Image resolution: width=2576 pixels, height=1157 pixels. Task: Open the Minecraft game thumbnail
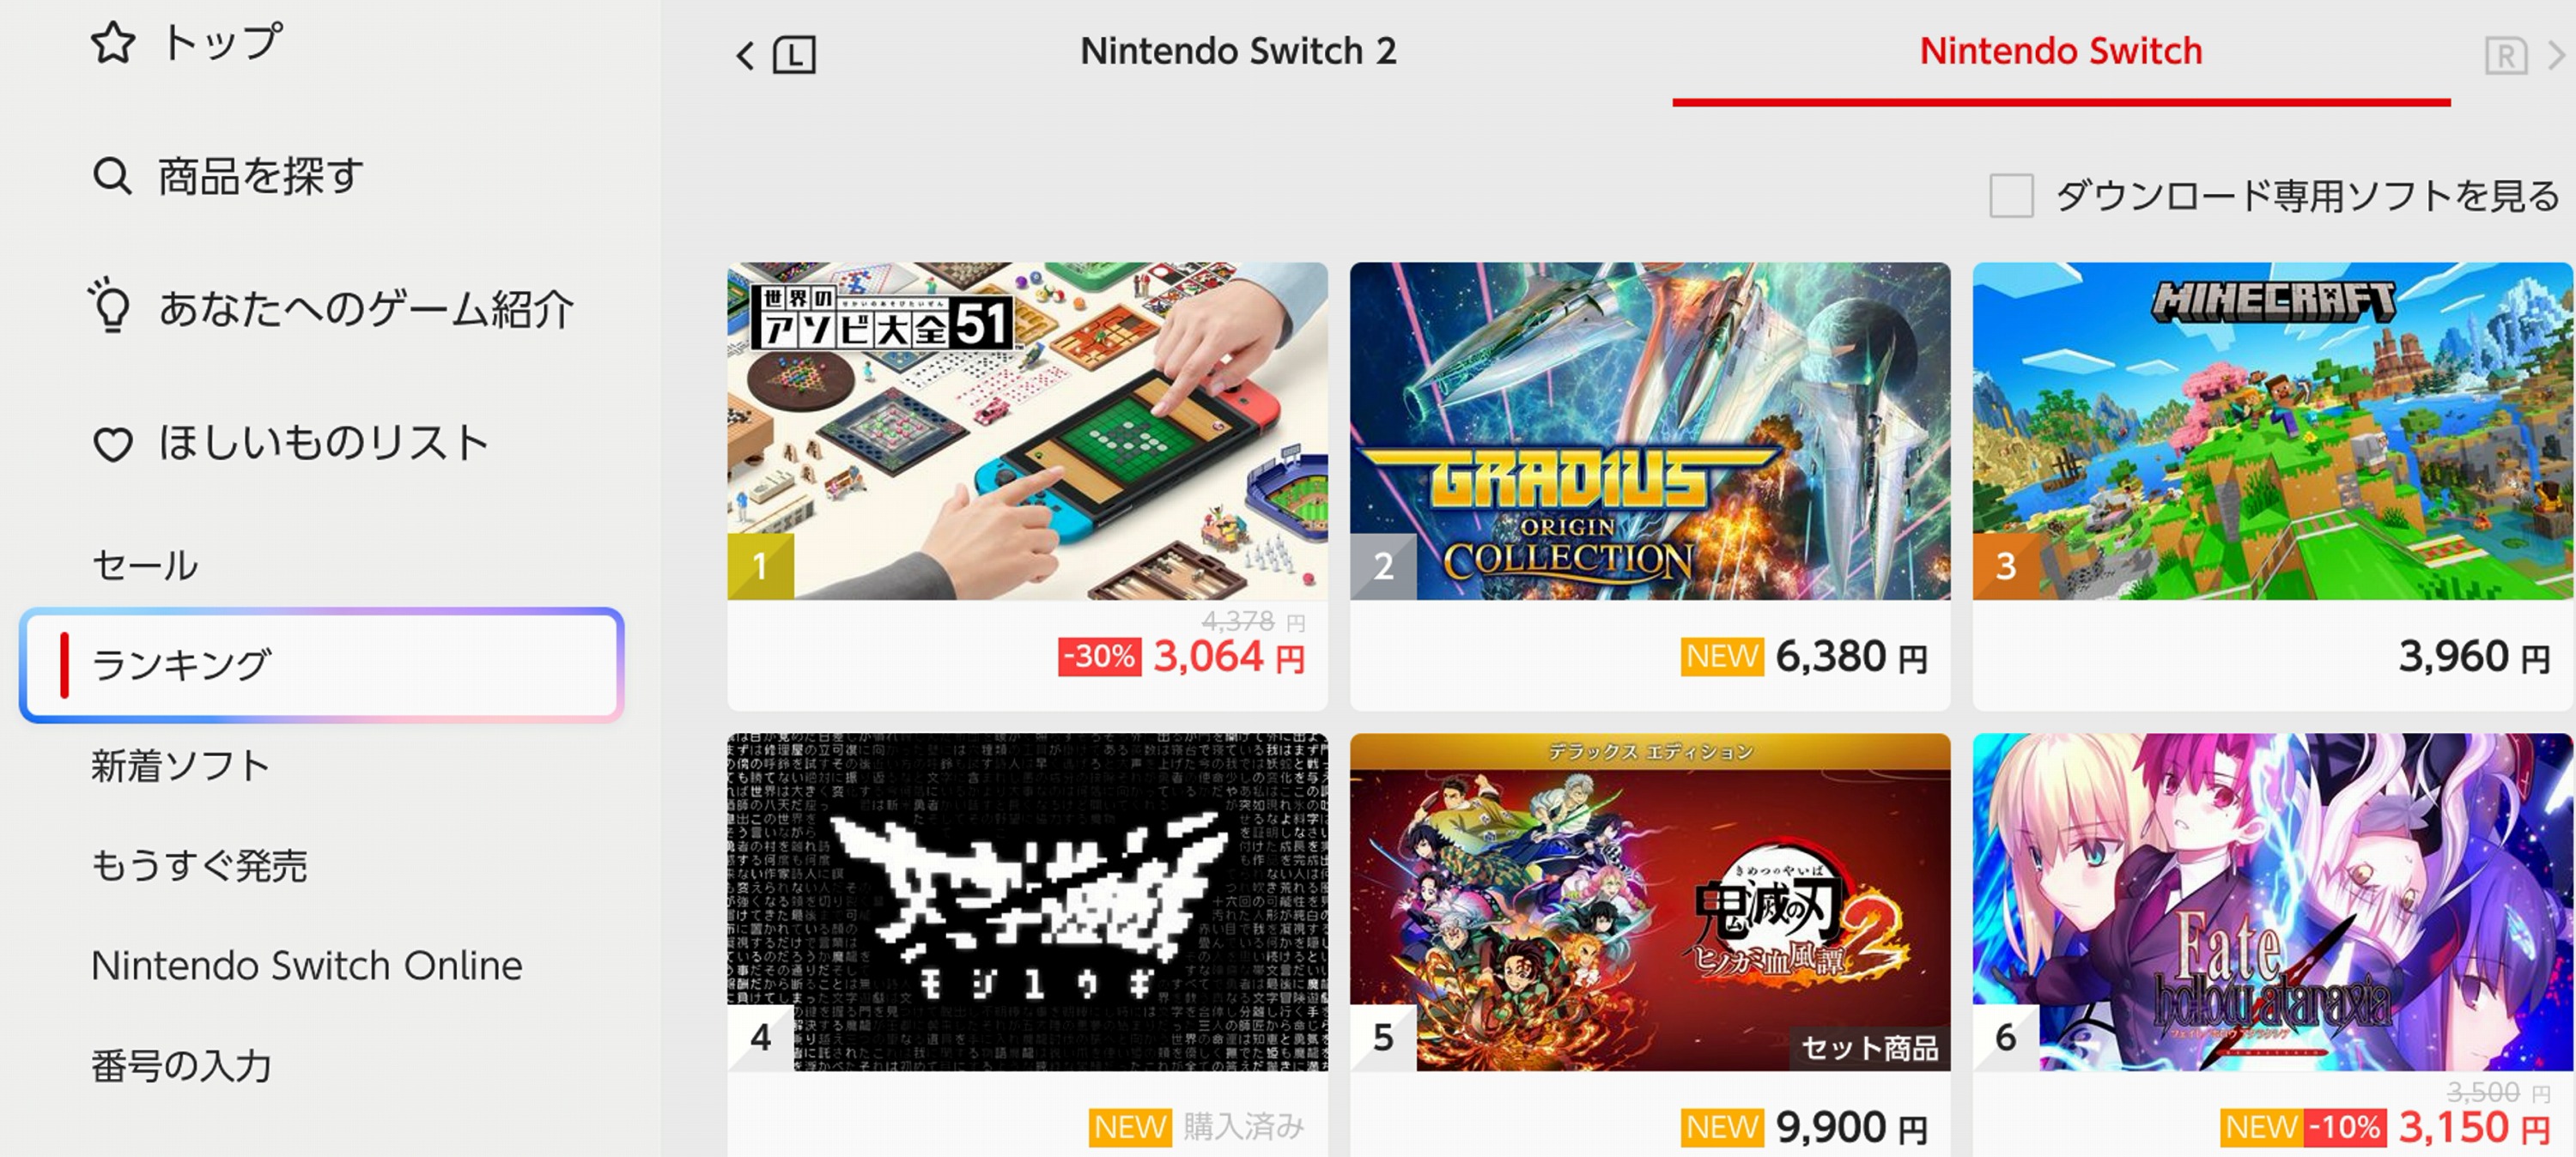tap(2272, 431)
